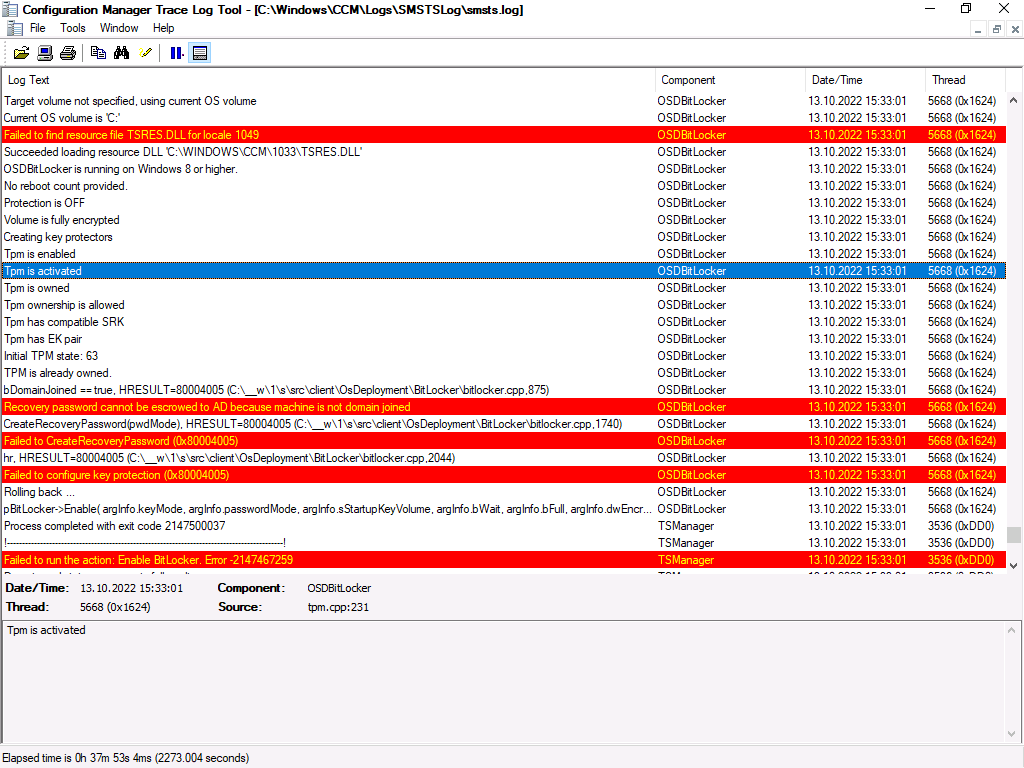Image resolution: width=1024 pixels, height=768 pixels.
Task: Click the Open on Server computer icon
Action: [45, 53]
